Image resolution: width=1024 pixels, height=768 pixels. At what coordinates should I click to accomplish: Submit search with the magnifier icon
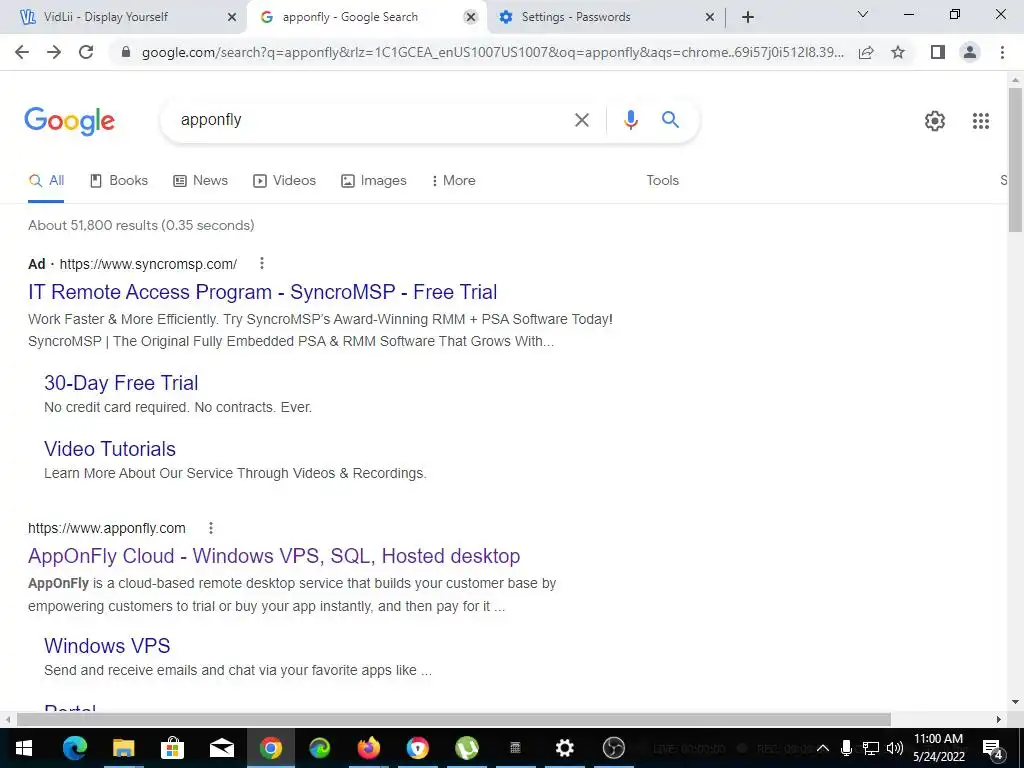pyautogui.click(x=670, y=120)
